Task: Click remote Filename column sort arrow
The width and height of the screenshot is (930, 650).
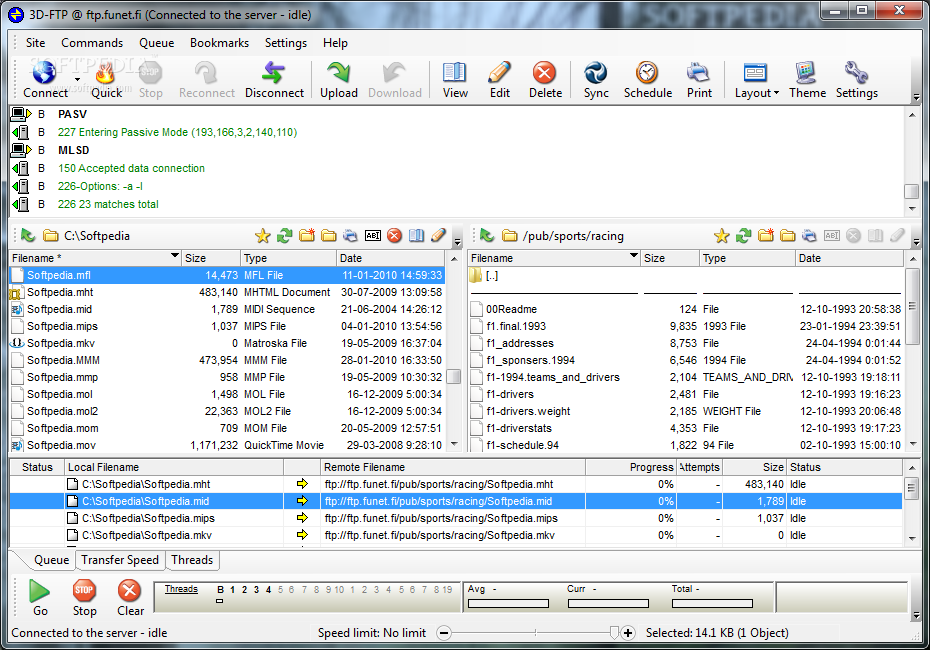Action: [633, 256]
